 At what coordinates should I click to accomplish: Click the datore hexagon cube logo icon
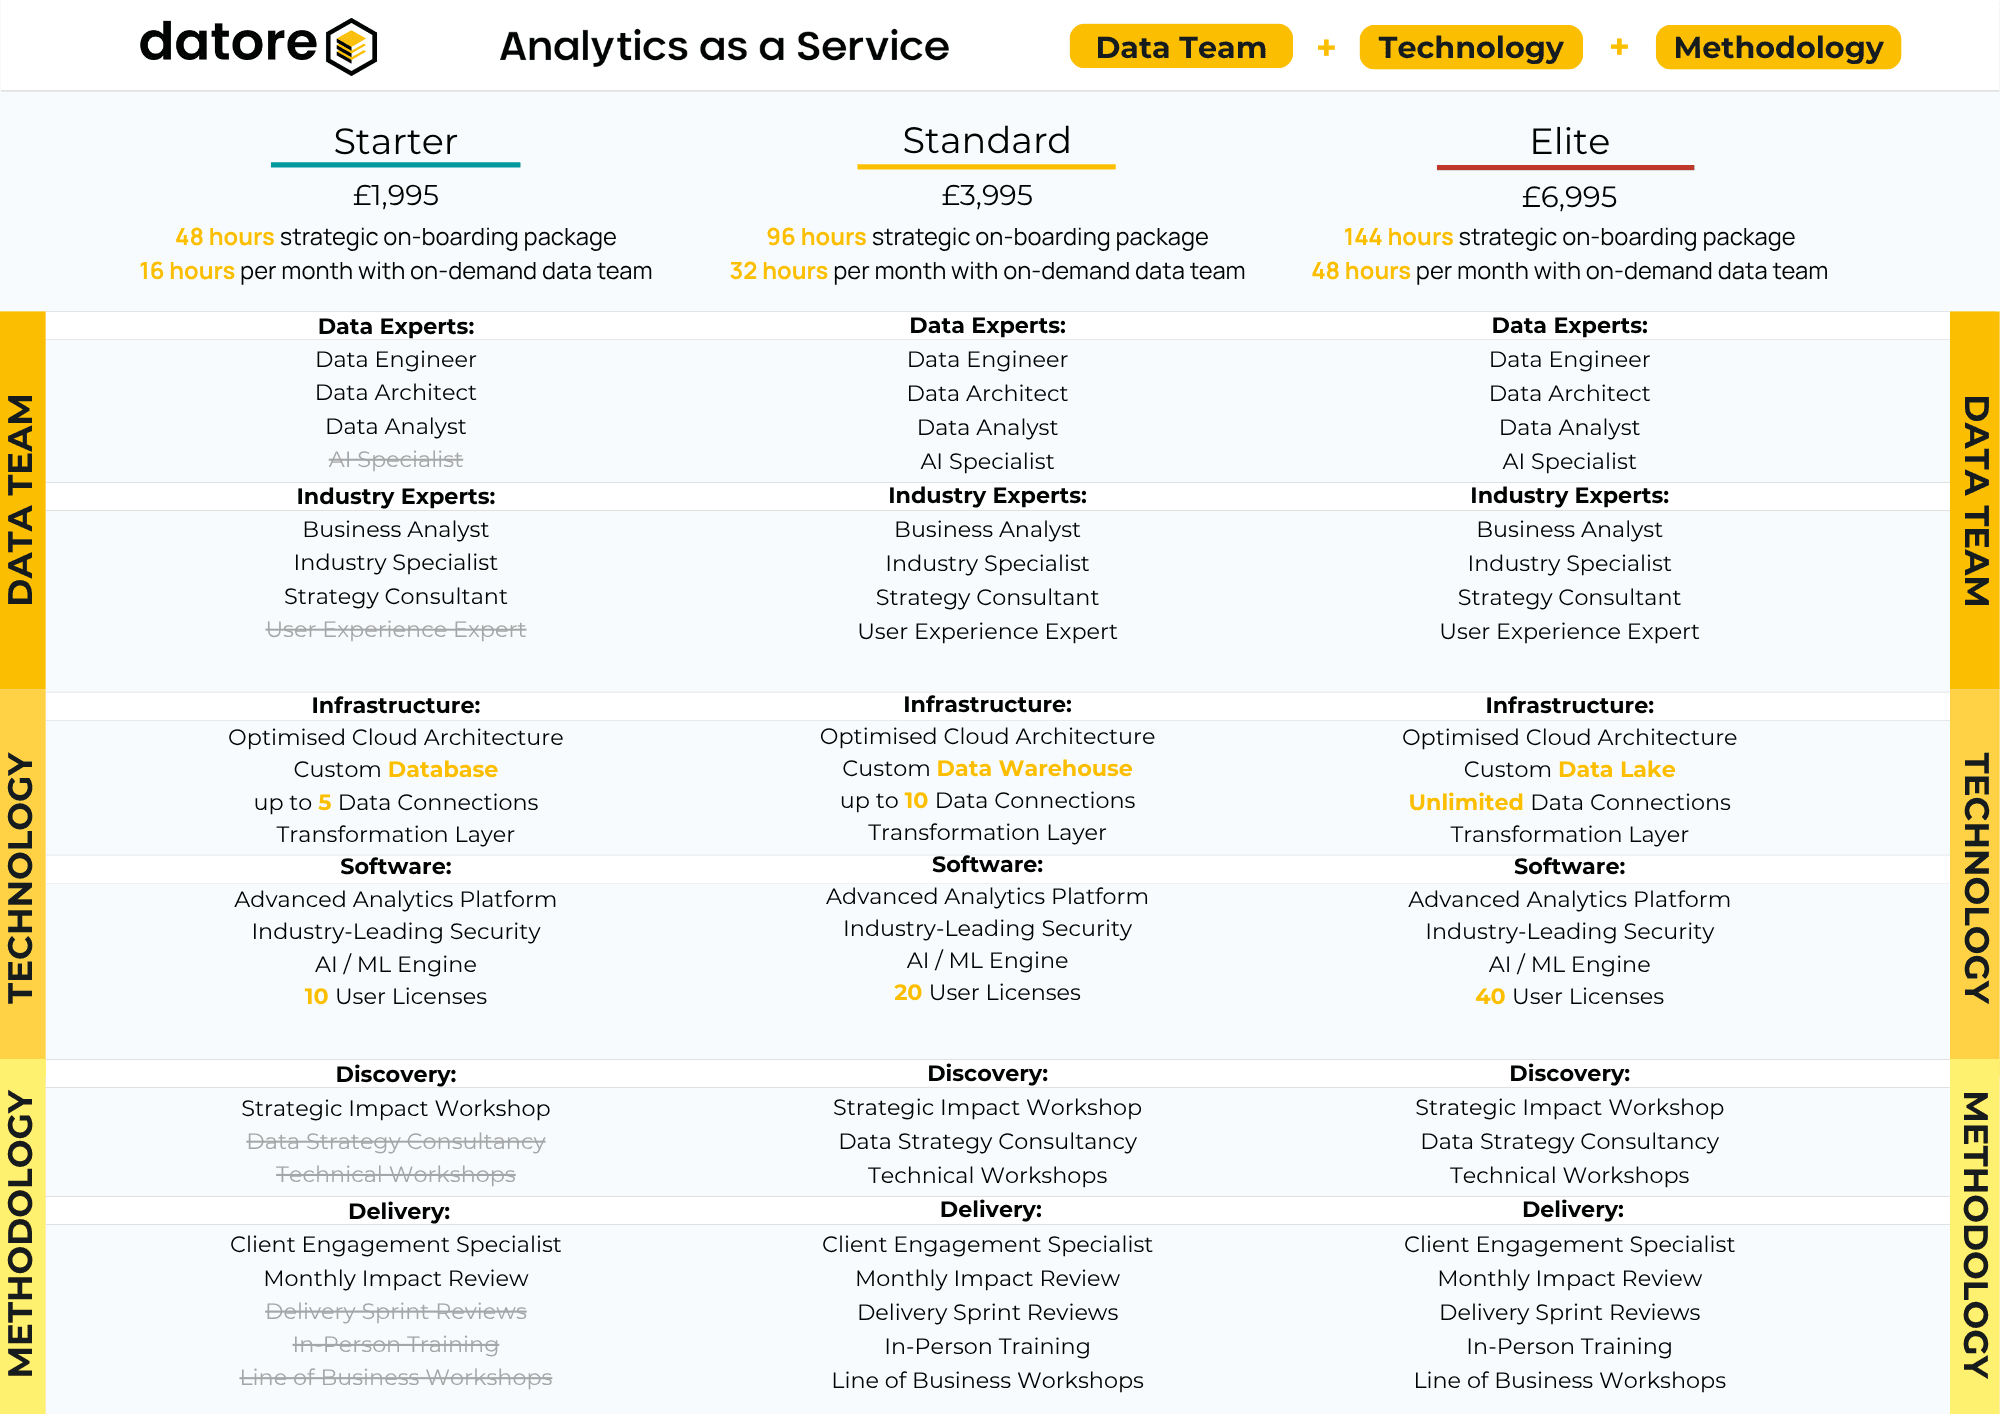[x=352, y=46]
